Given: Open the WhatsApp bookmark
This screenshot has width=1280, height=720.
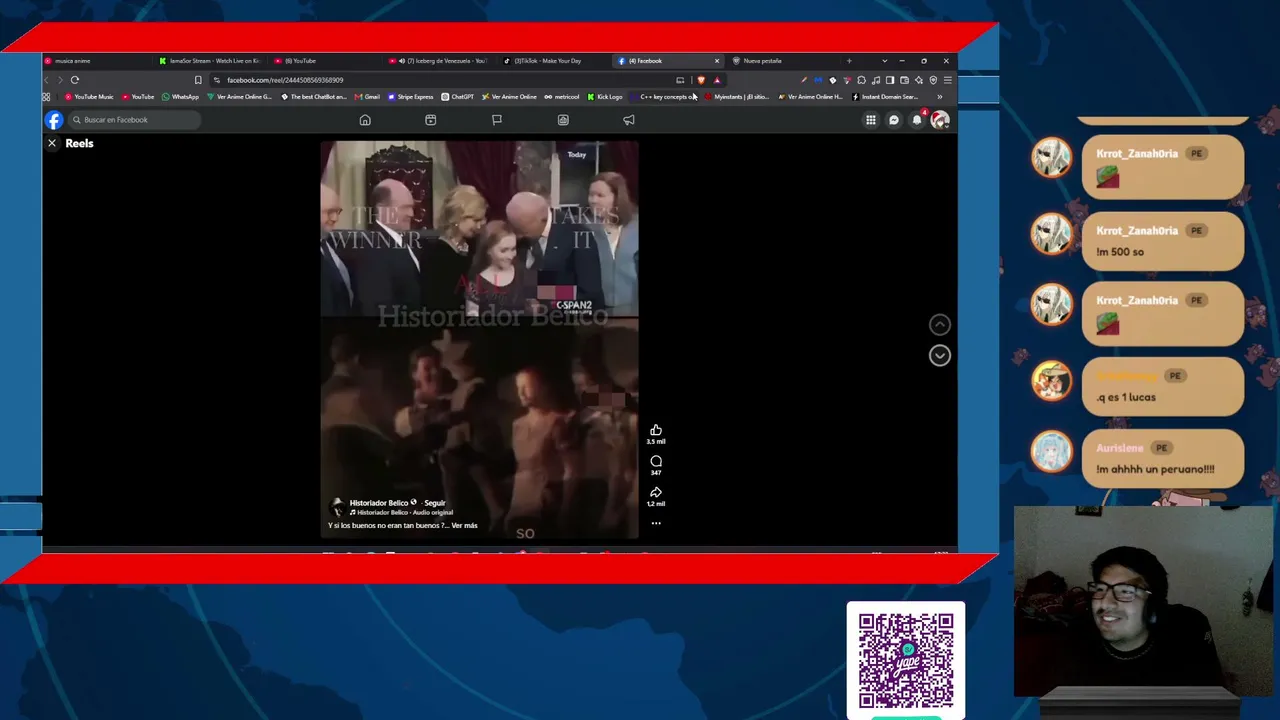Looking at the screenshot, I should (x=180, y=97).
